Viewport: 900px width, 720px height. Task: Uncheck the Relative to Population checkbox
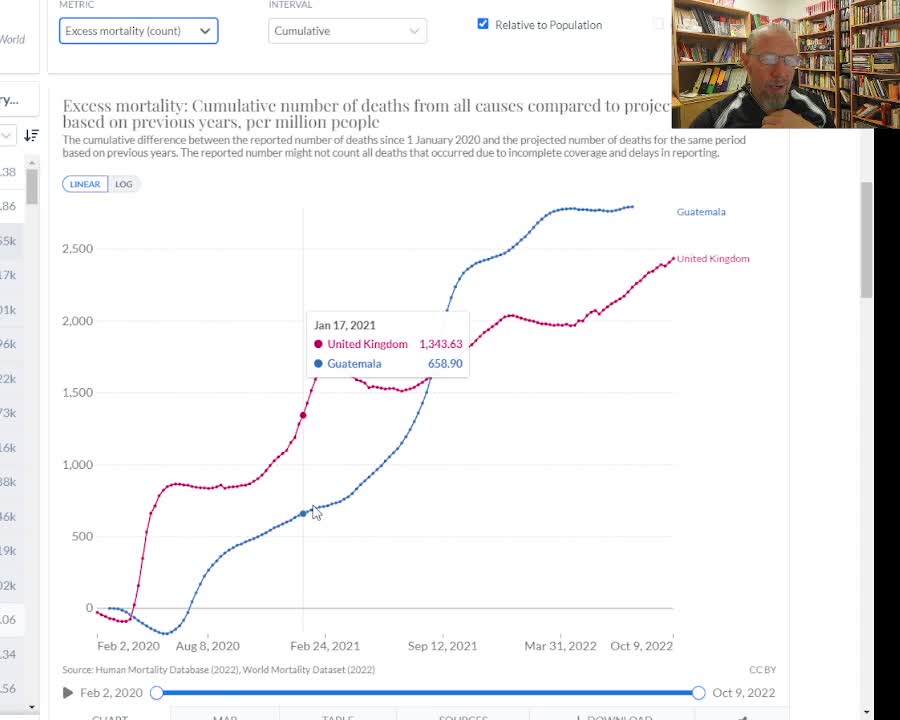point(483,24)
